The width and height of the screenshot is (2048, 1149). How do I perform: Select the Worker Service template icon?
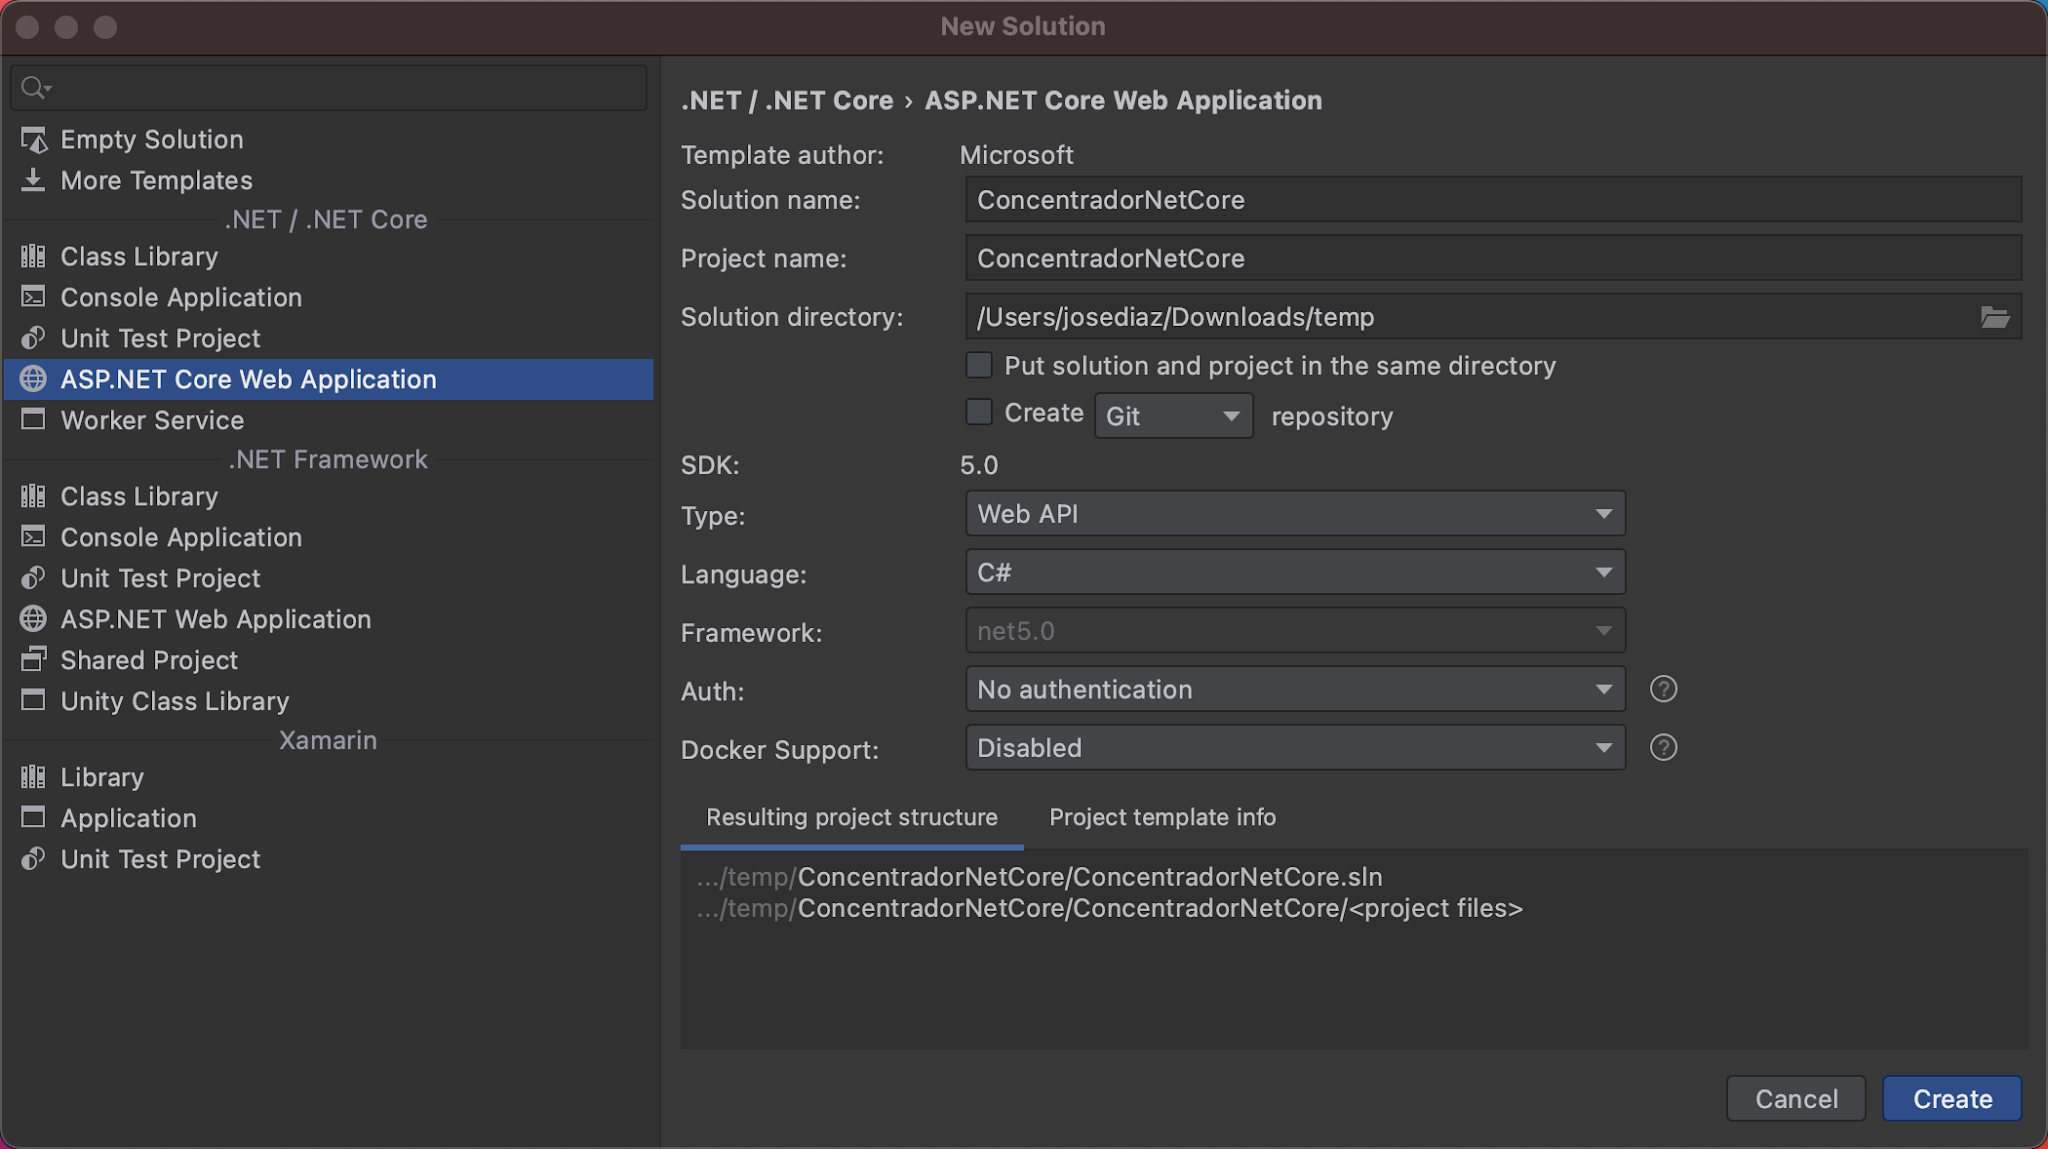(32, 420)
